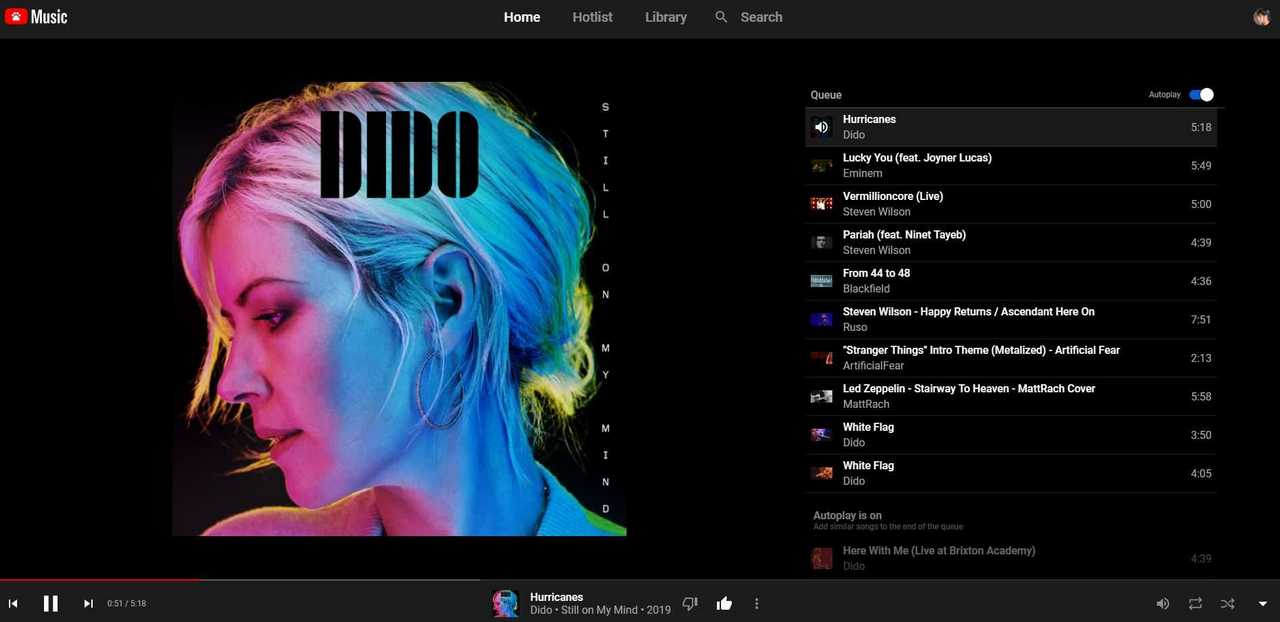Image resolution: width=1280 pixels, height=622 pixels.
Task: Open the Library tab
Action: (x=665, y=17)
